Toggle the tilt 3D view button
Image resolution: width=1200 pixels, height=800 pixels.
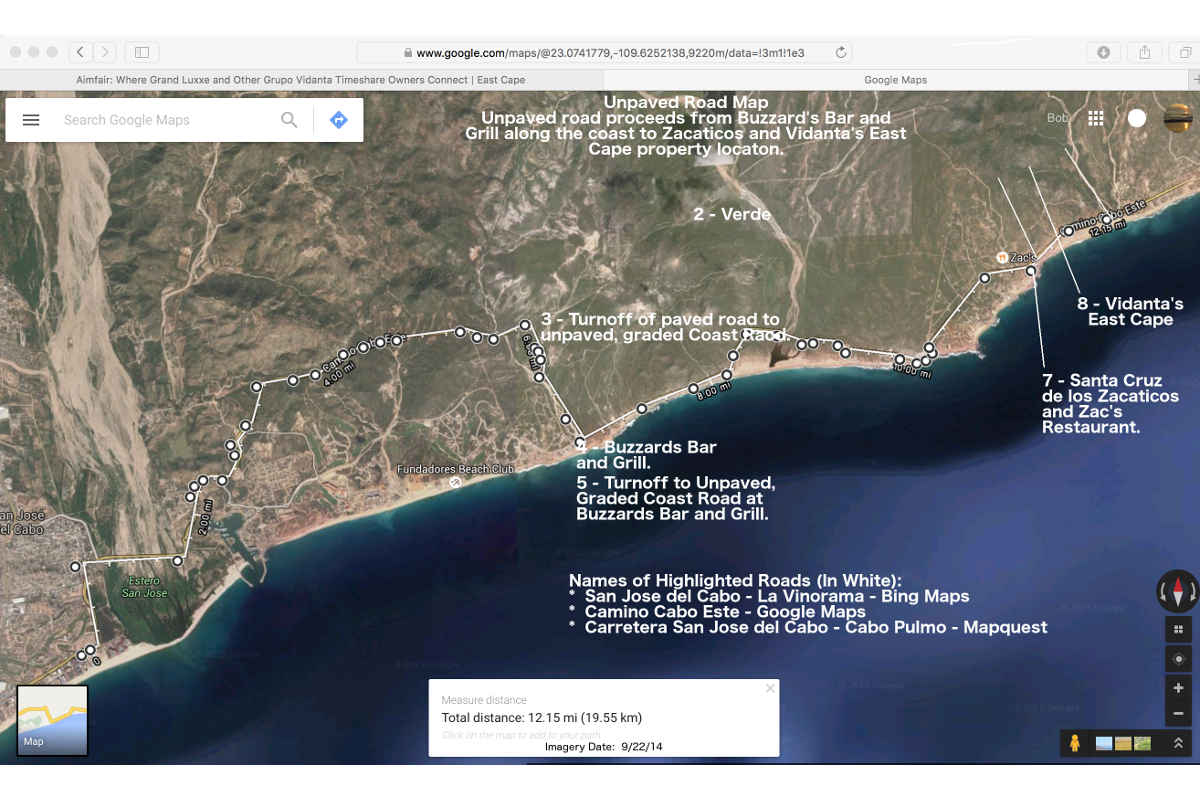pyautogui.click(x=1178, y=629)
